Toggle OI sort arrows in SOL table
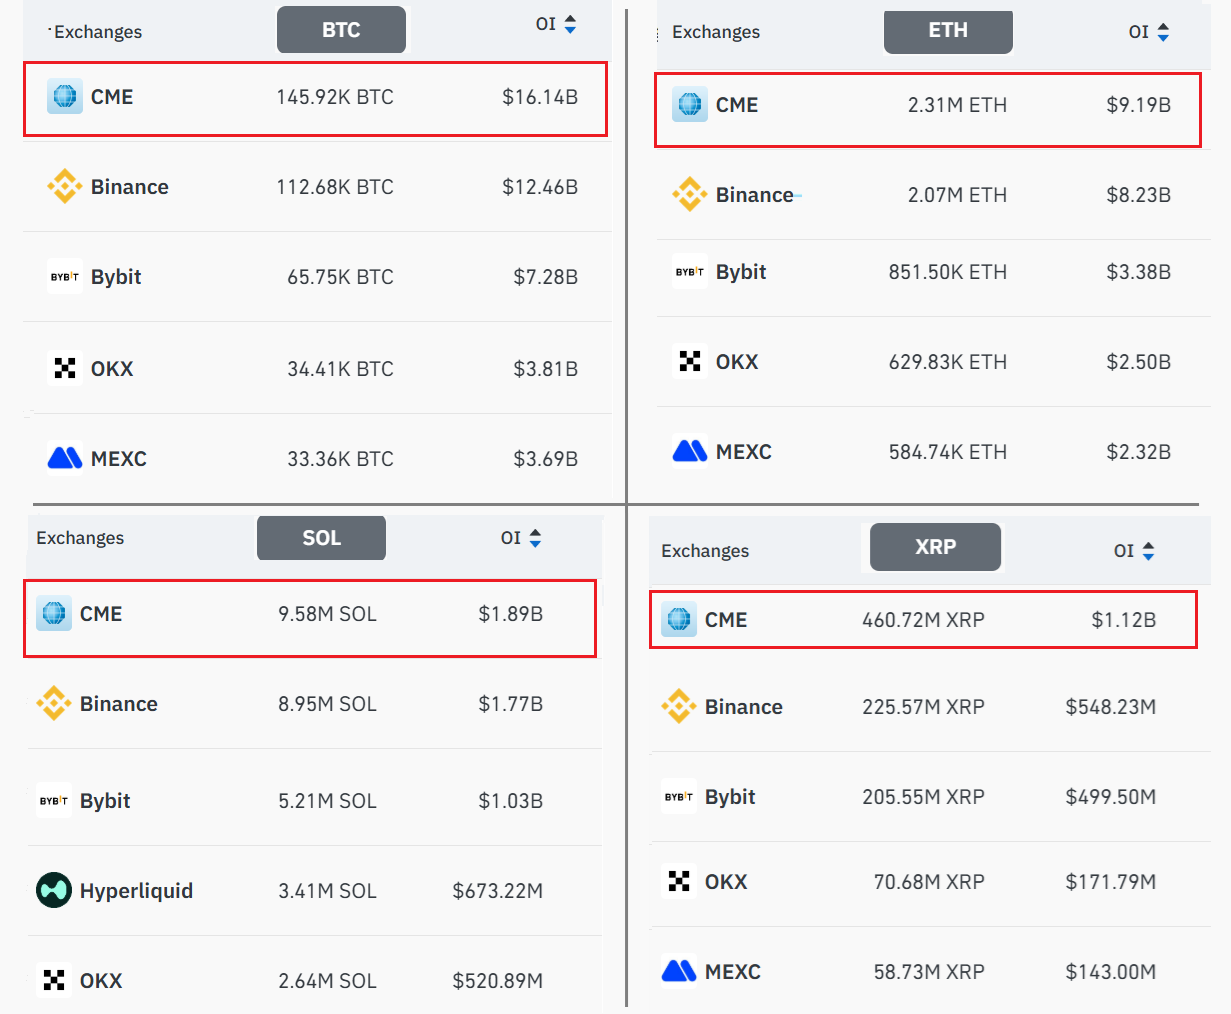This screenshot has width=1231, height=1014. [535, 538]
